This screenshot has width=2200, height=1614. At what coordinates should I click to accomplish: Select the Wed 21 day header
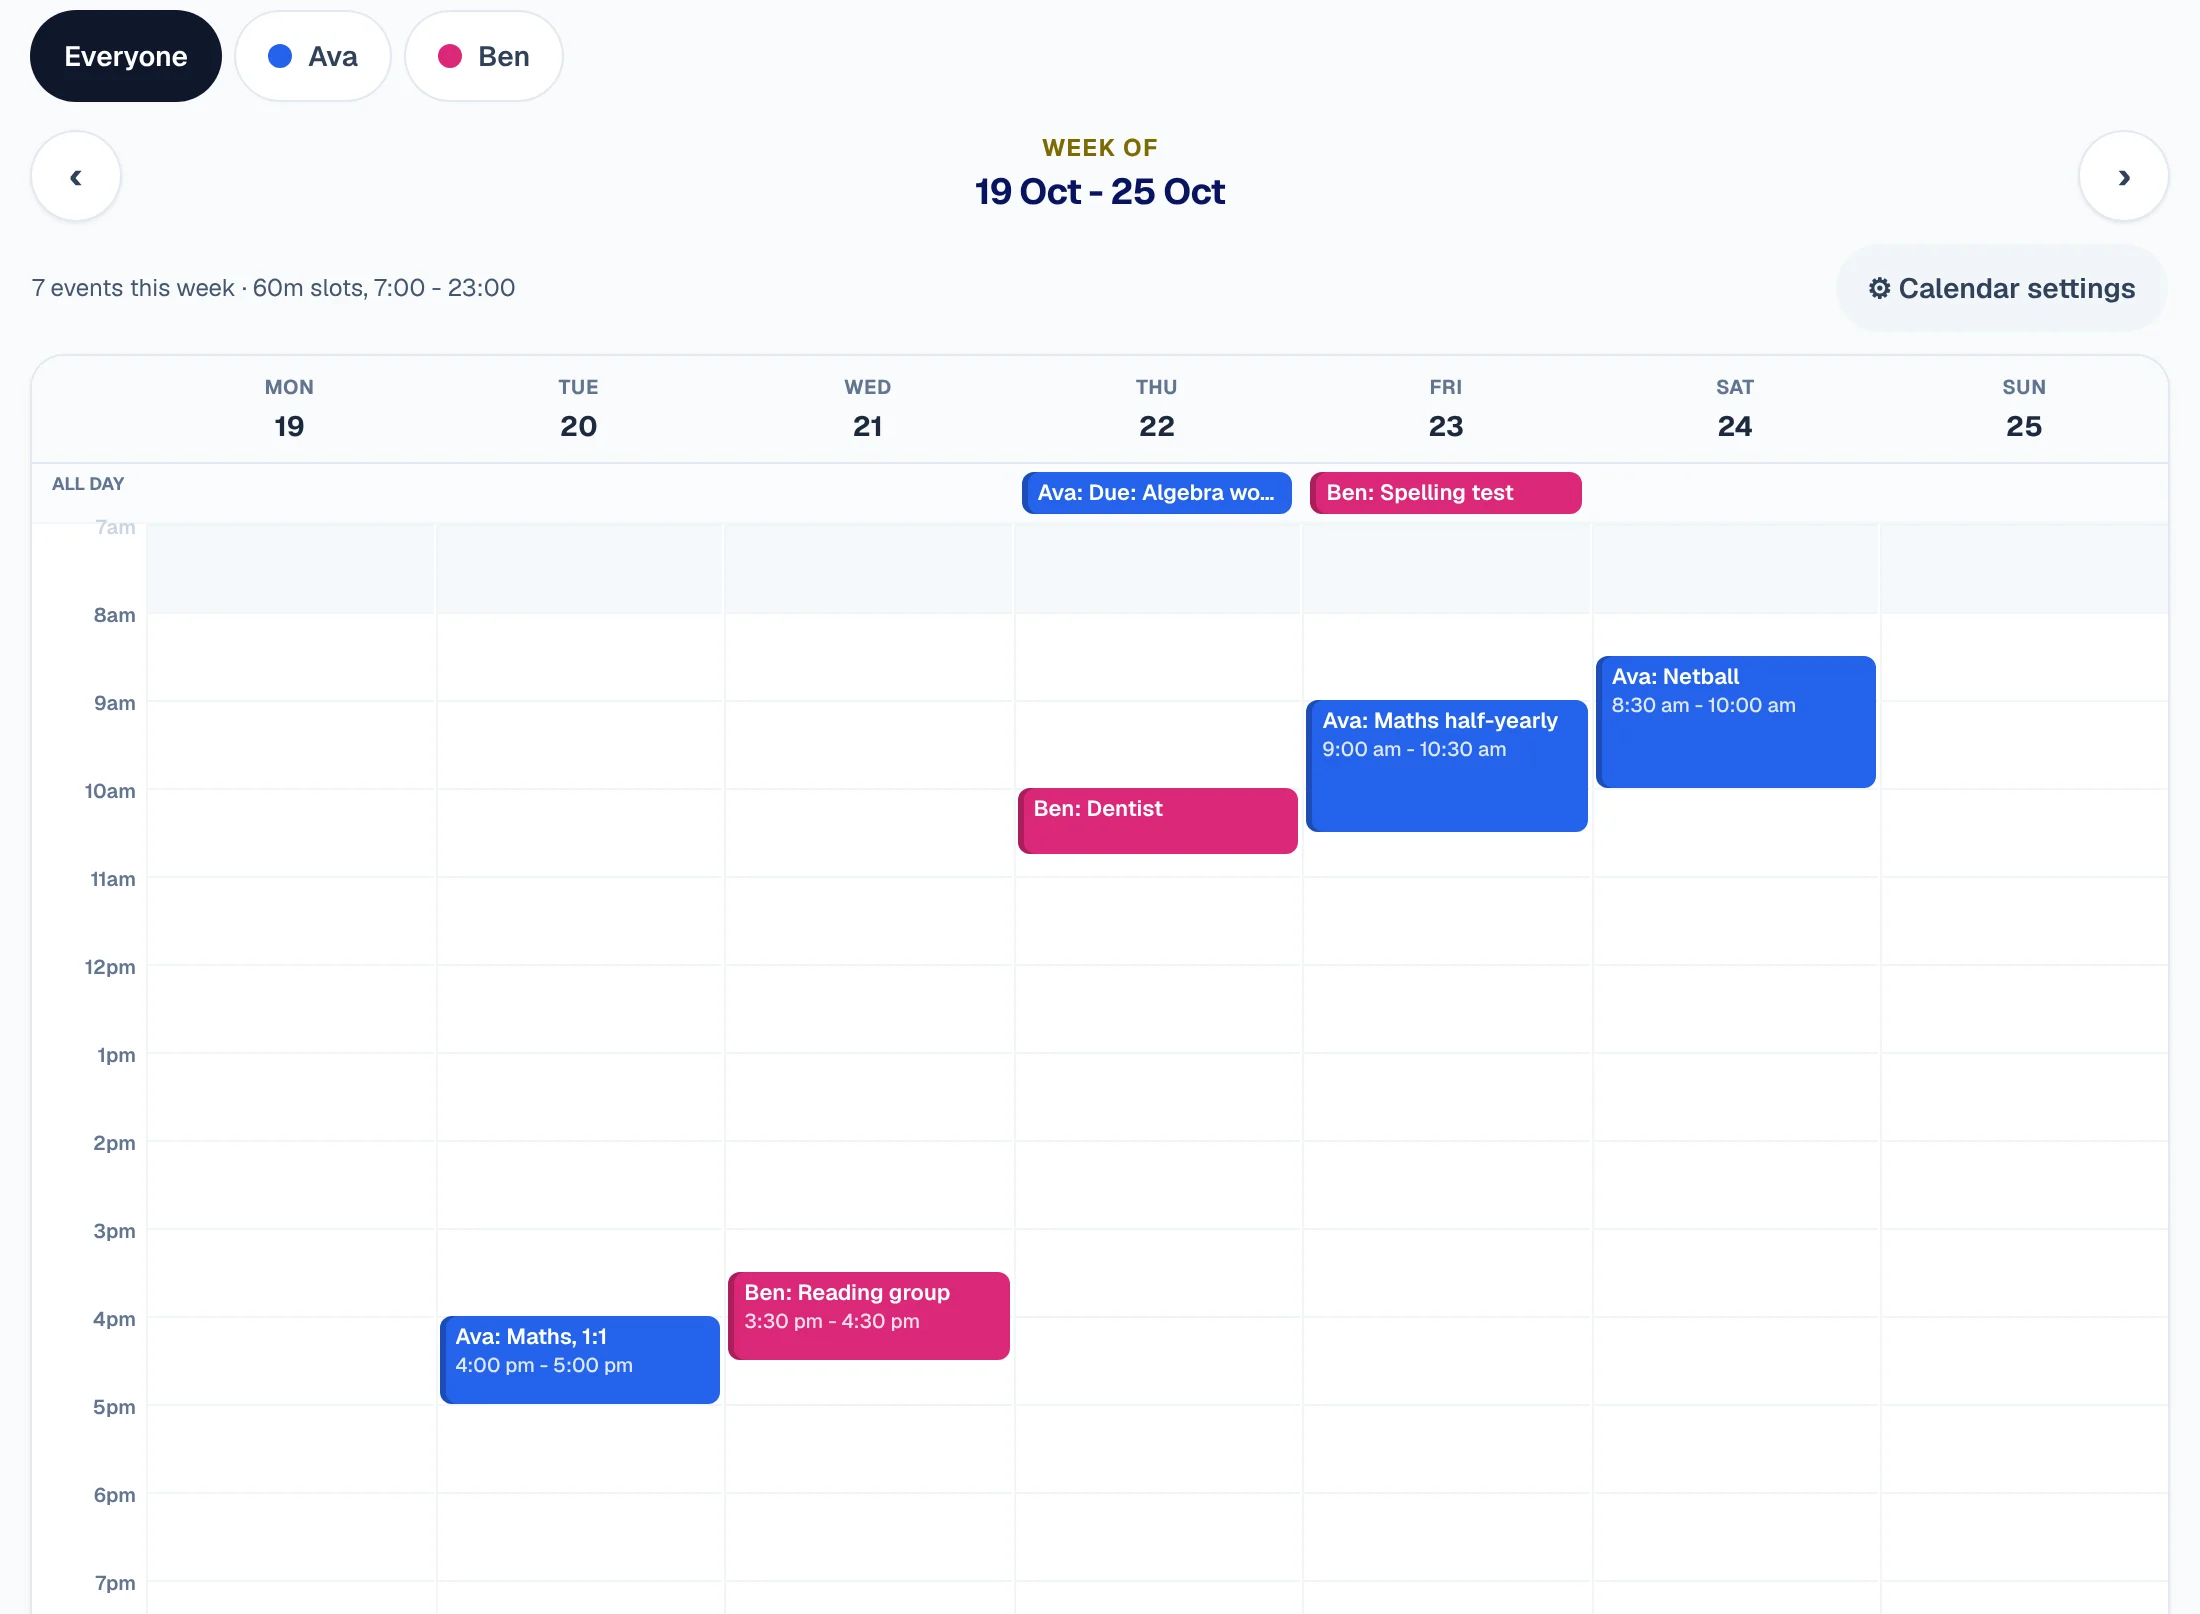point(867,409)
